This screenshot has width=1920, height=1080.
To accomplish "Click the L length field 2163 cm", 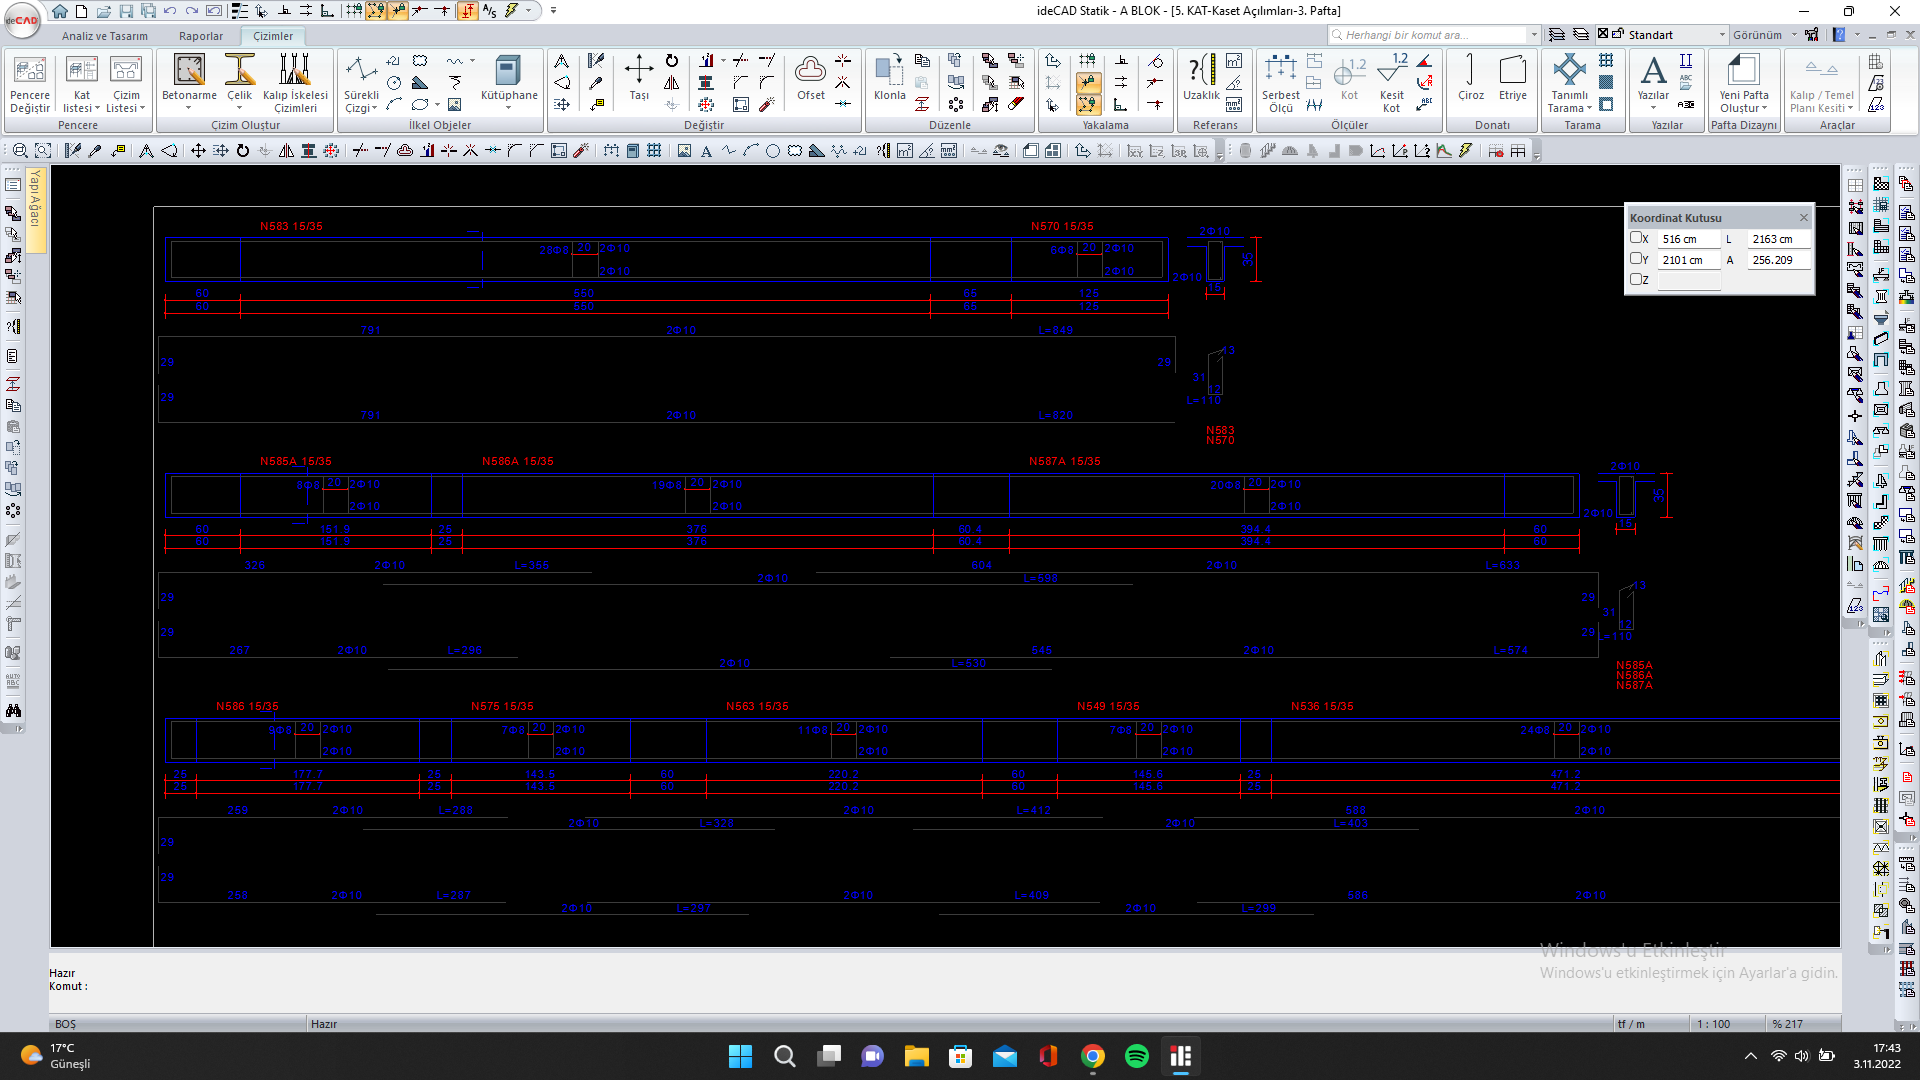I will pyautogui.click(x=1779, y=239).
